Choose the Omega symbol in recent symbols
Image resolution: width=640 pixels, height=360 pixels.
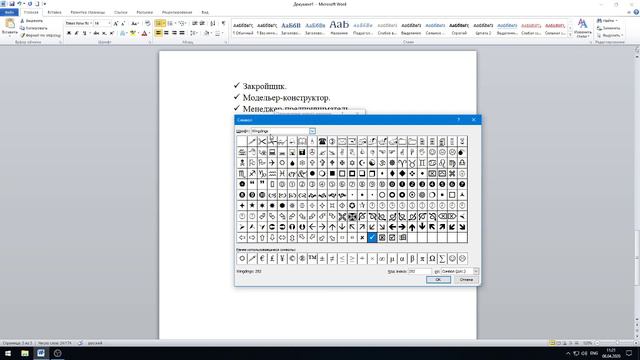point(432,258)
